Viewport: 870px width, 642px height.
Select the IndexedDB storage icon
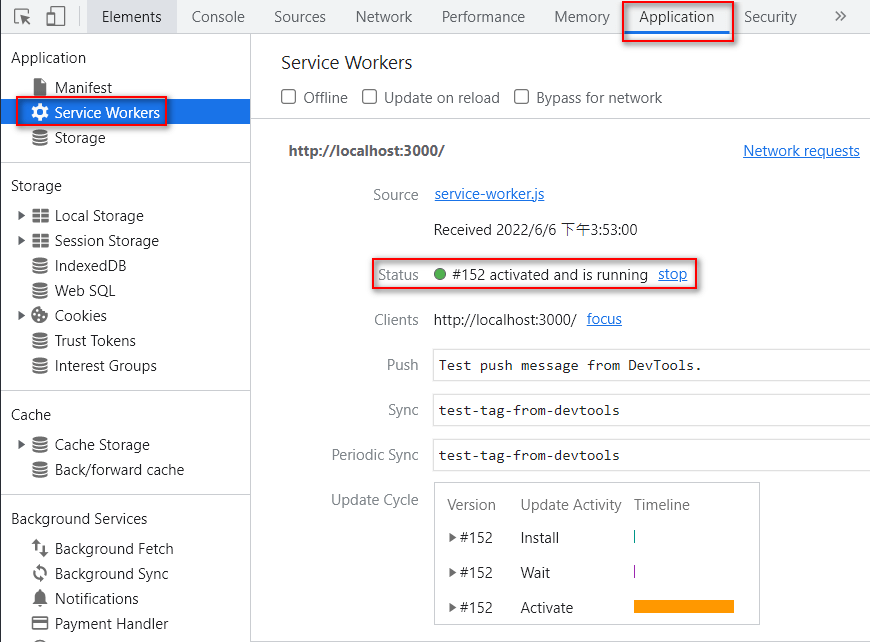coord(42,266)
